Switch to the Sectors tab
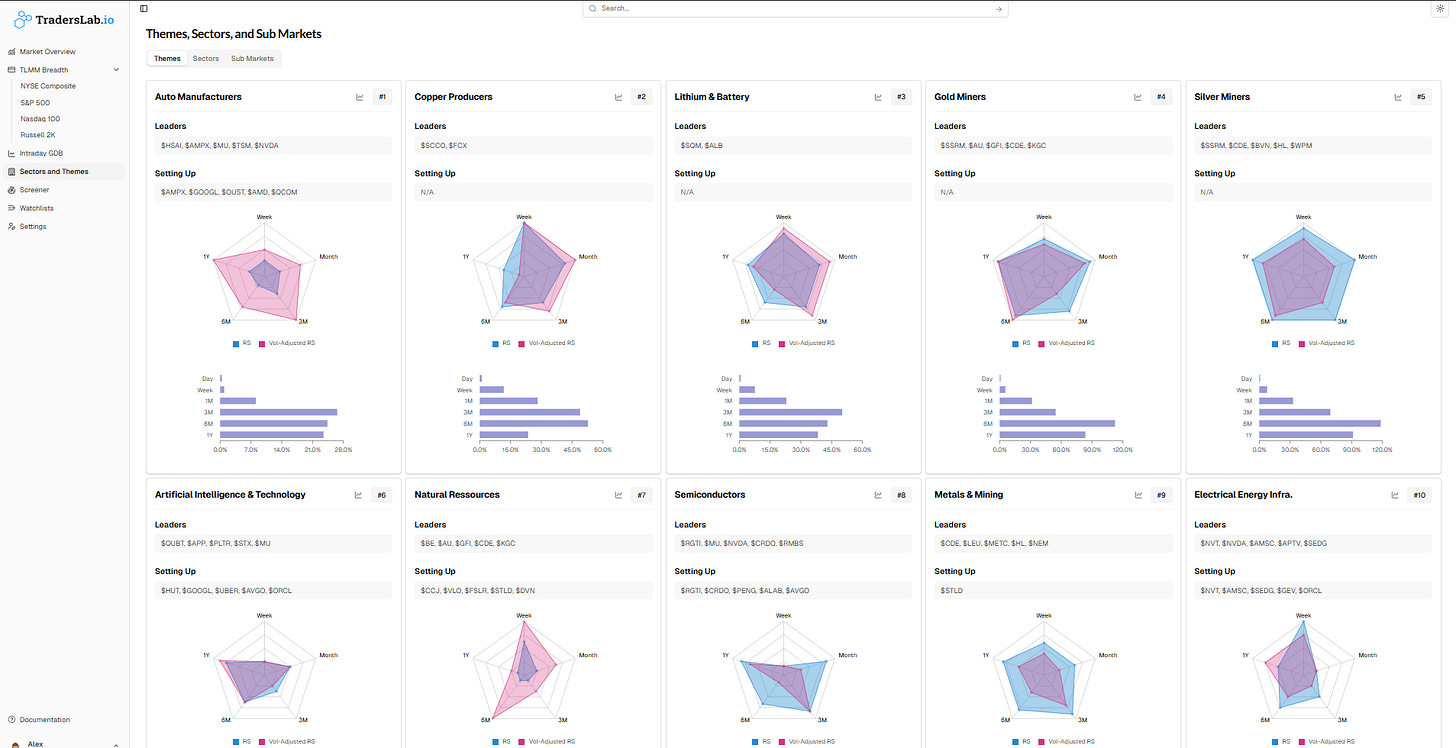Image resolution: width=1456 pixels, height=748 pixels. point(206,59)
